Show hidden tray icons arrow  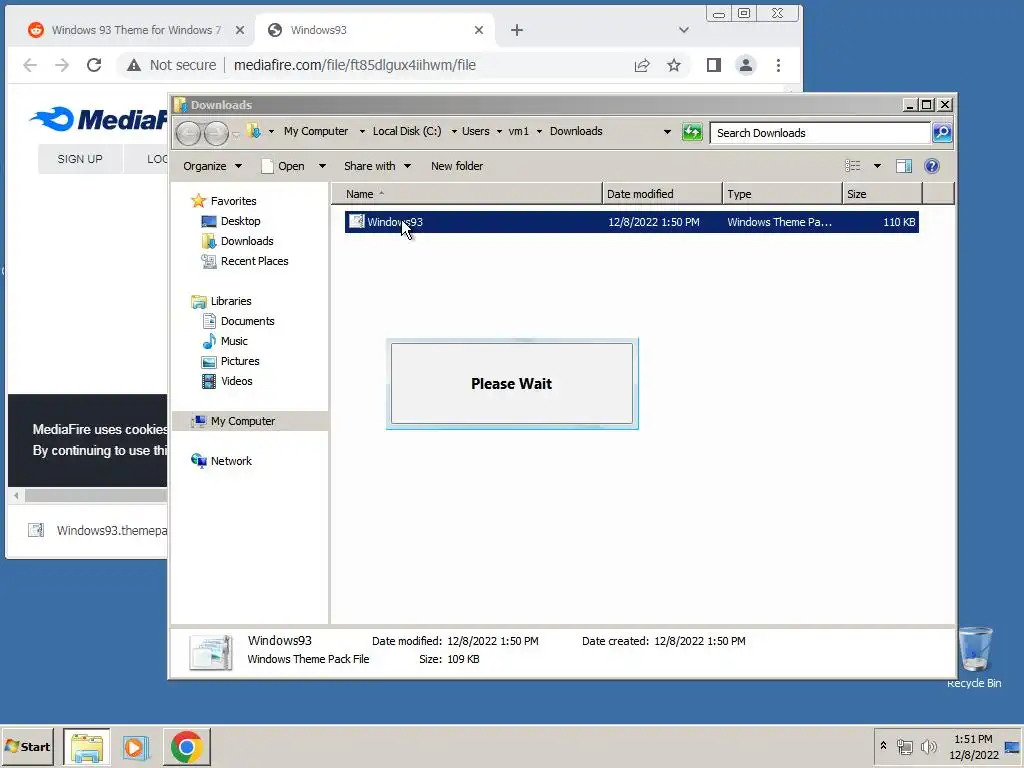click(x=883, y=746)
